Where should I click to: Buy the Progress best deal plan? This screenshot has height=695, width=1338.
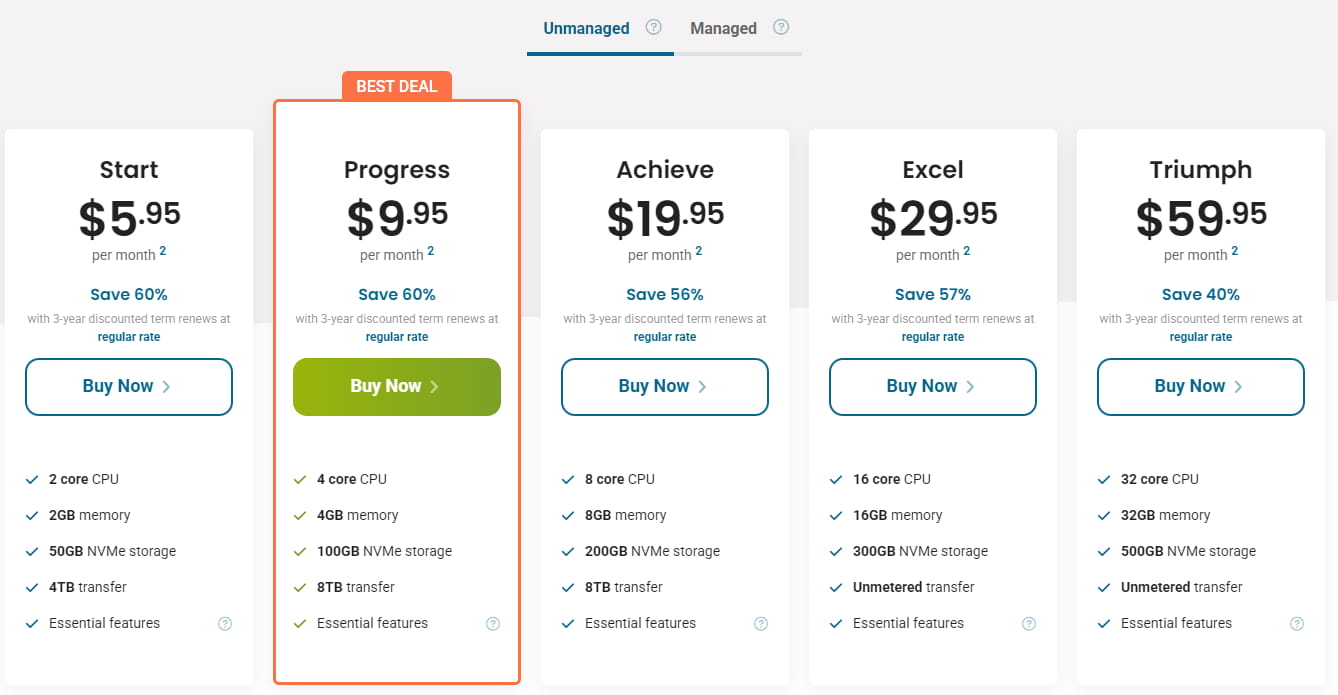tap(397, 387)
